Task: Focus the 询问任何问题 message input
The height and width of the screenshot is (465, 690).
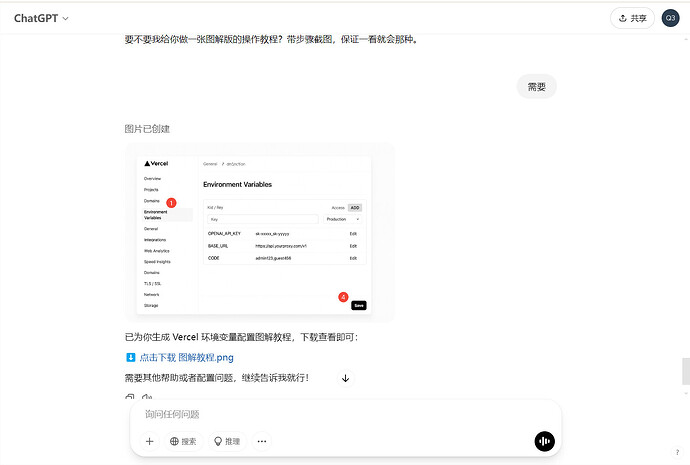Action: point(345,414)
